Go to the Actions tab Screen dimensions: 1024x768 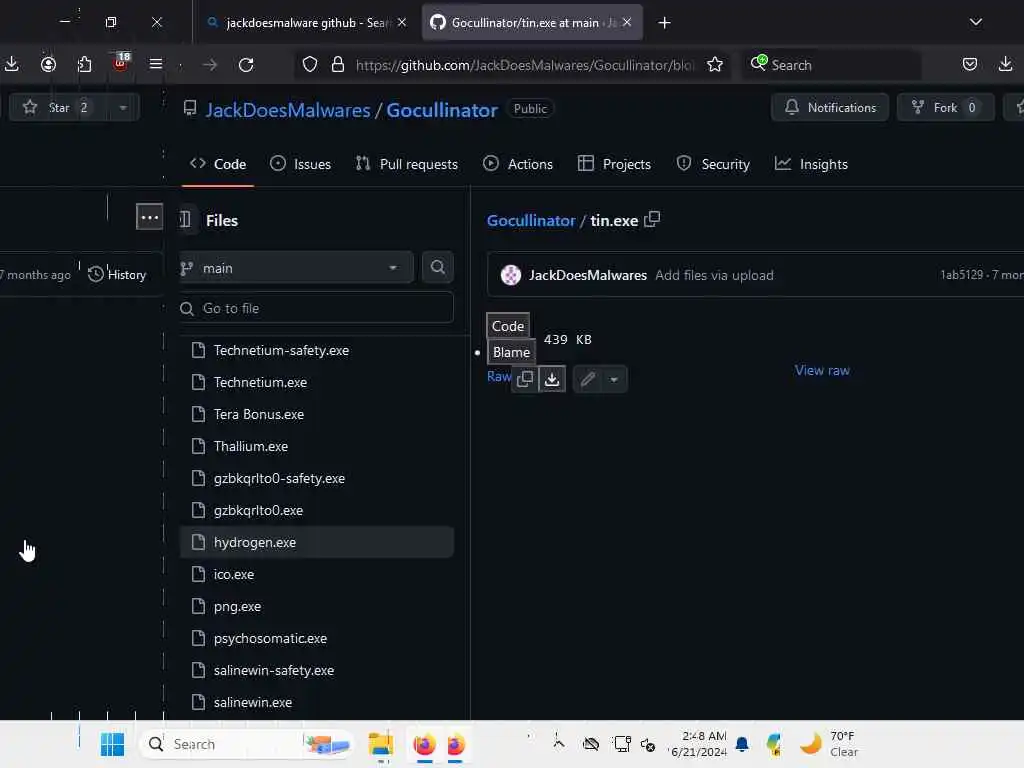tap(518, 164)
